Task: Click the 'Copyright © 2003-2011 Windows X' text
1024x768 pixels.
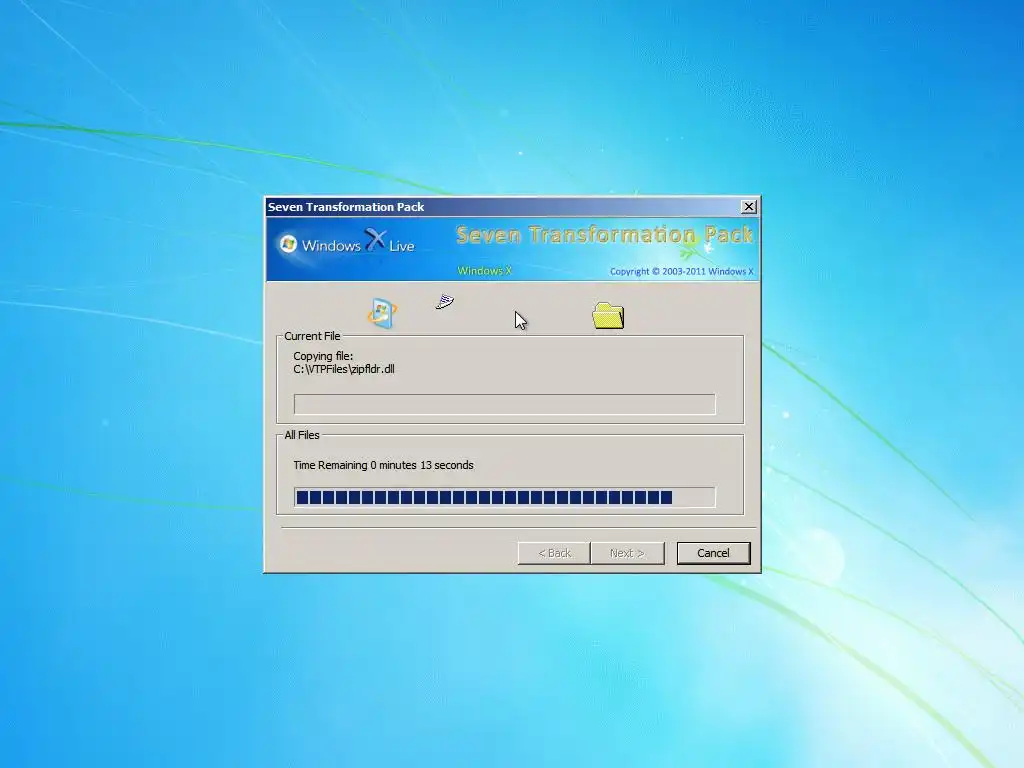Action: coord(681,271)
